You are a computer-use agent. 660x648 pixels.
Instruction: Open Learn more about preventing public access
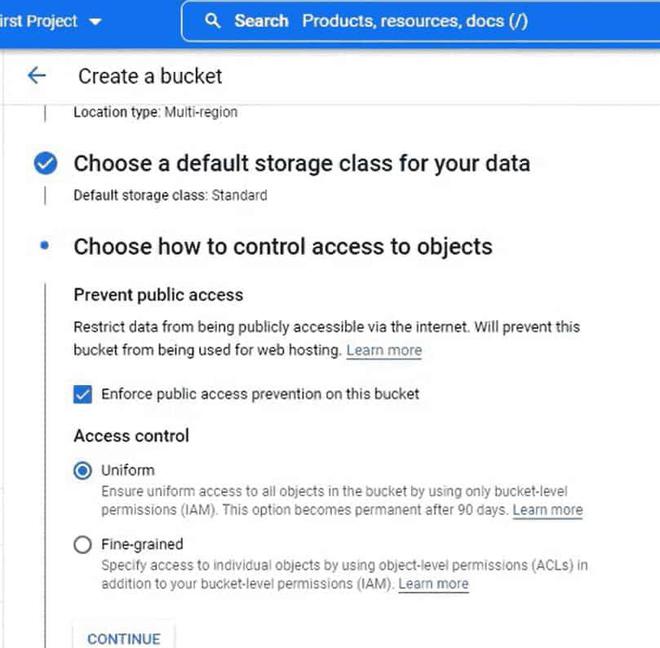384,351
